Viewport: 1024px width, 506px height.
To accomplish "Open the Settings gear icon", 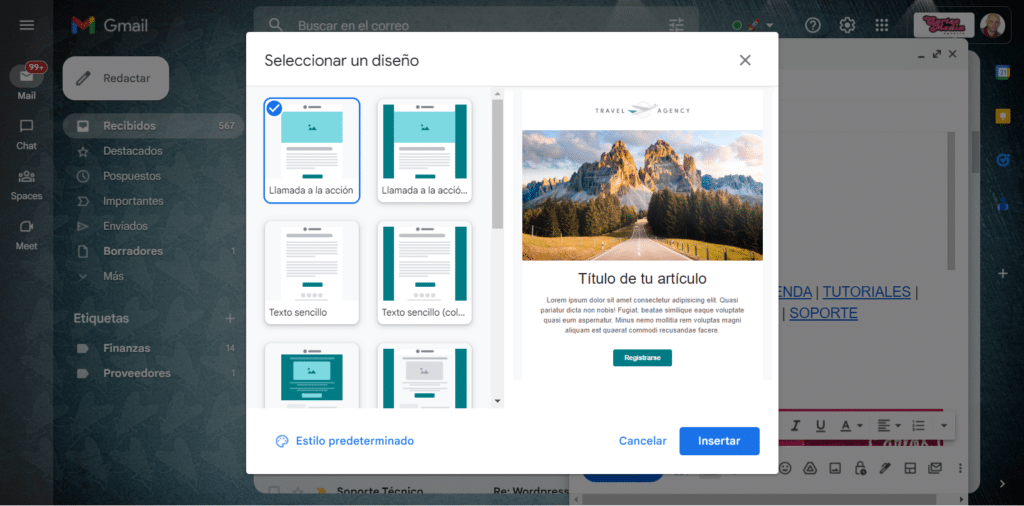I will point(847,25).
